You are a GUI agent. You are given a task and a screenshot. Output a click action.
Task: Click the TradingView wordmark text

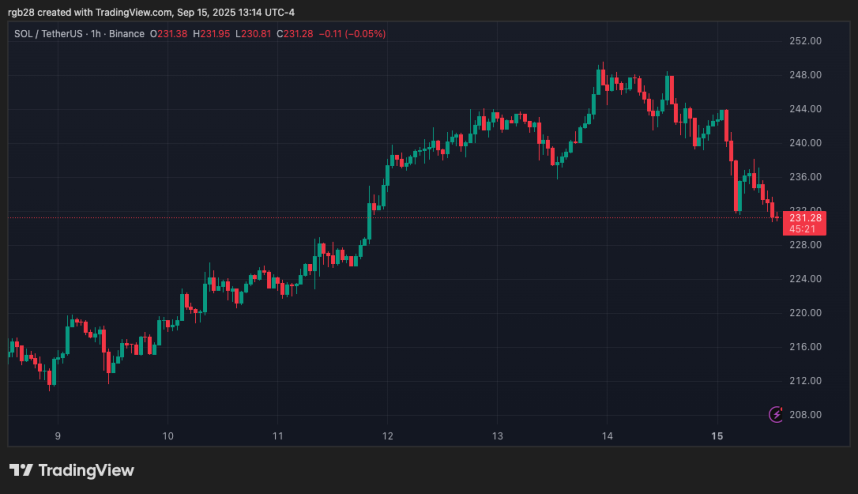pos(87,470)
